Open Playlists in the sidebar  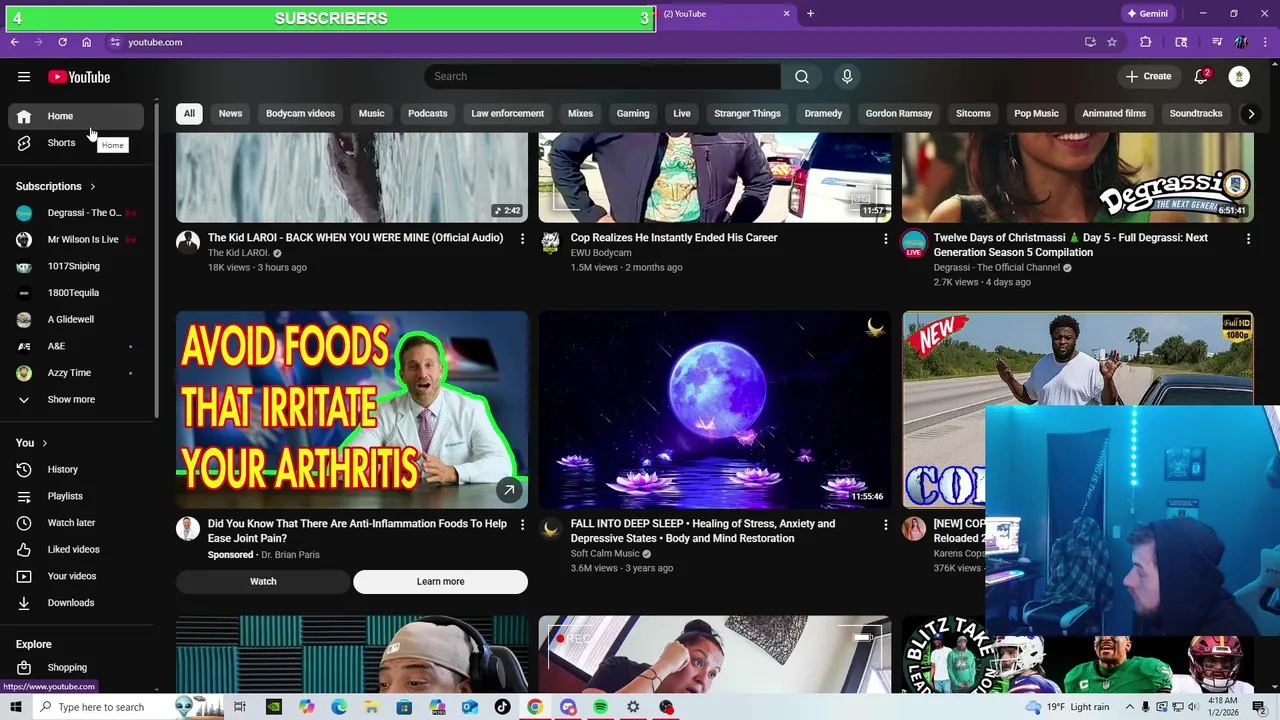pos(76,496)
